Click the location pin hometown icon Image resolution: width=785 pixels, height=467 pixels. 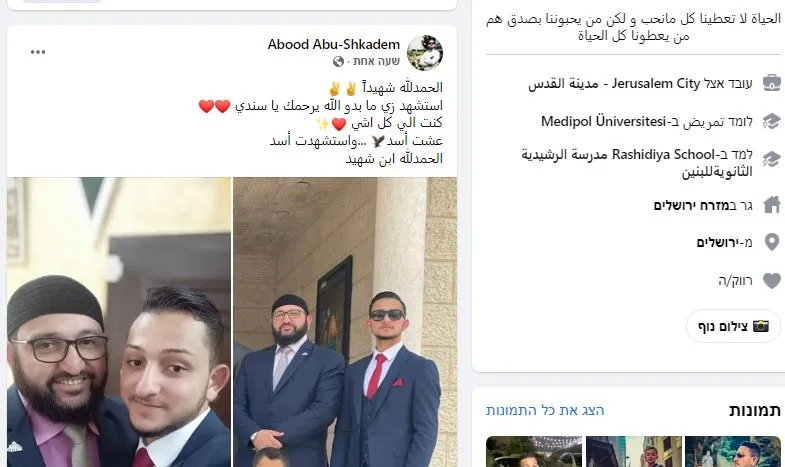tap(771, 242)
